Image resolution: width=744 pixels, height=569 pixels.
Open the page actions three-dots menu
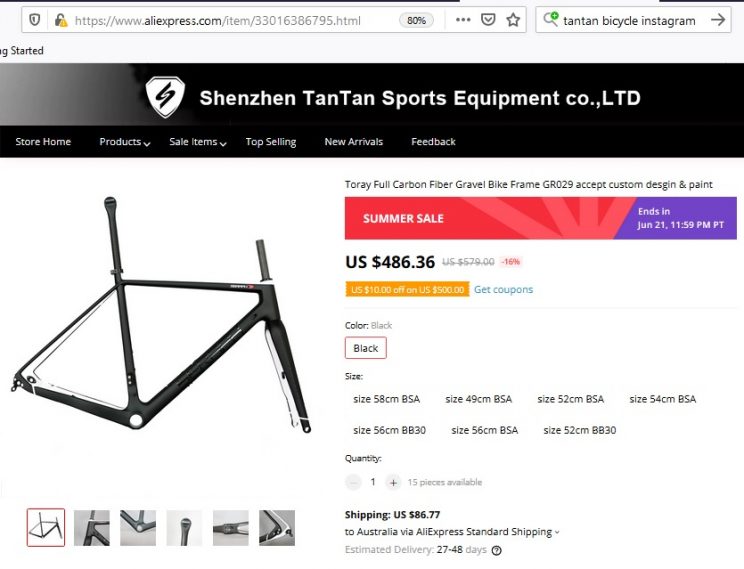pyautogui.click(x=463, y=20)
